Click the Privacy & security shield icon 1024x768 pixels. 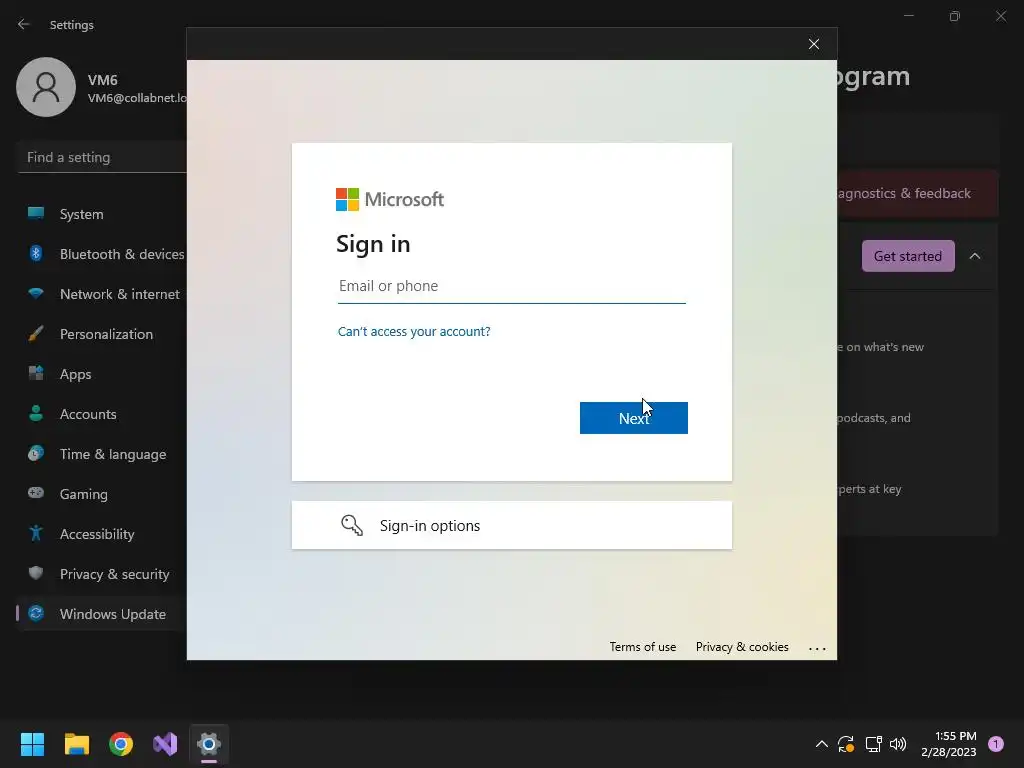[x=36, y=573]
